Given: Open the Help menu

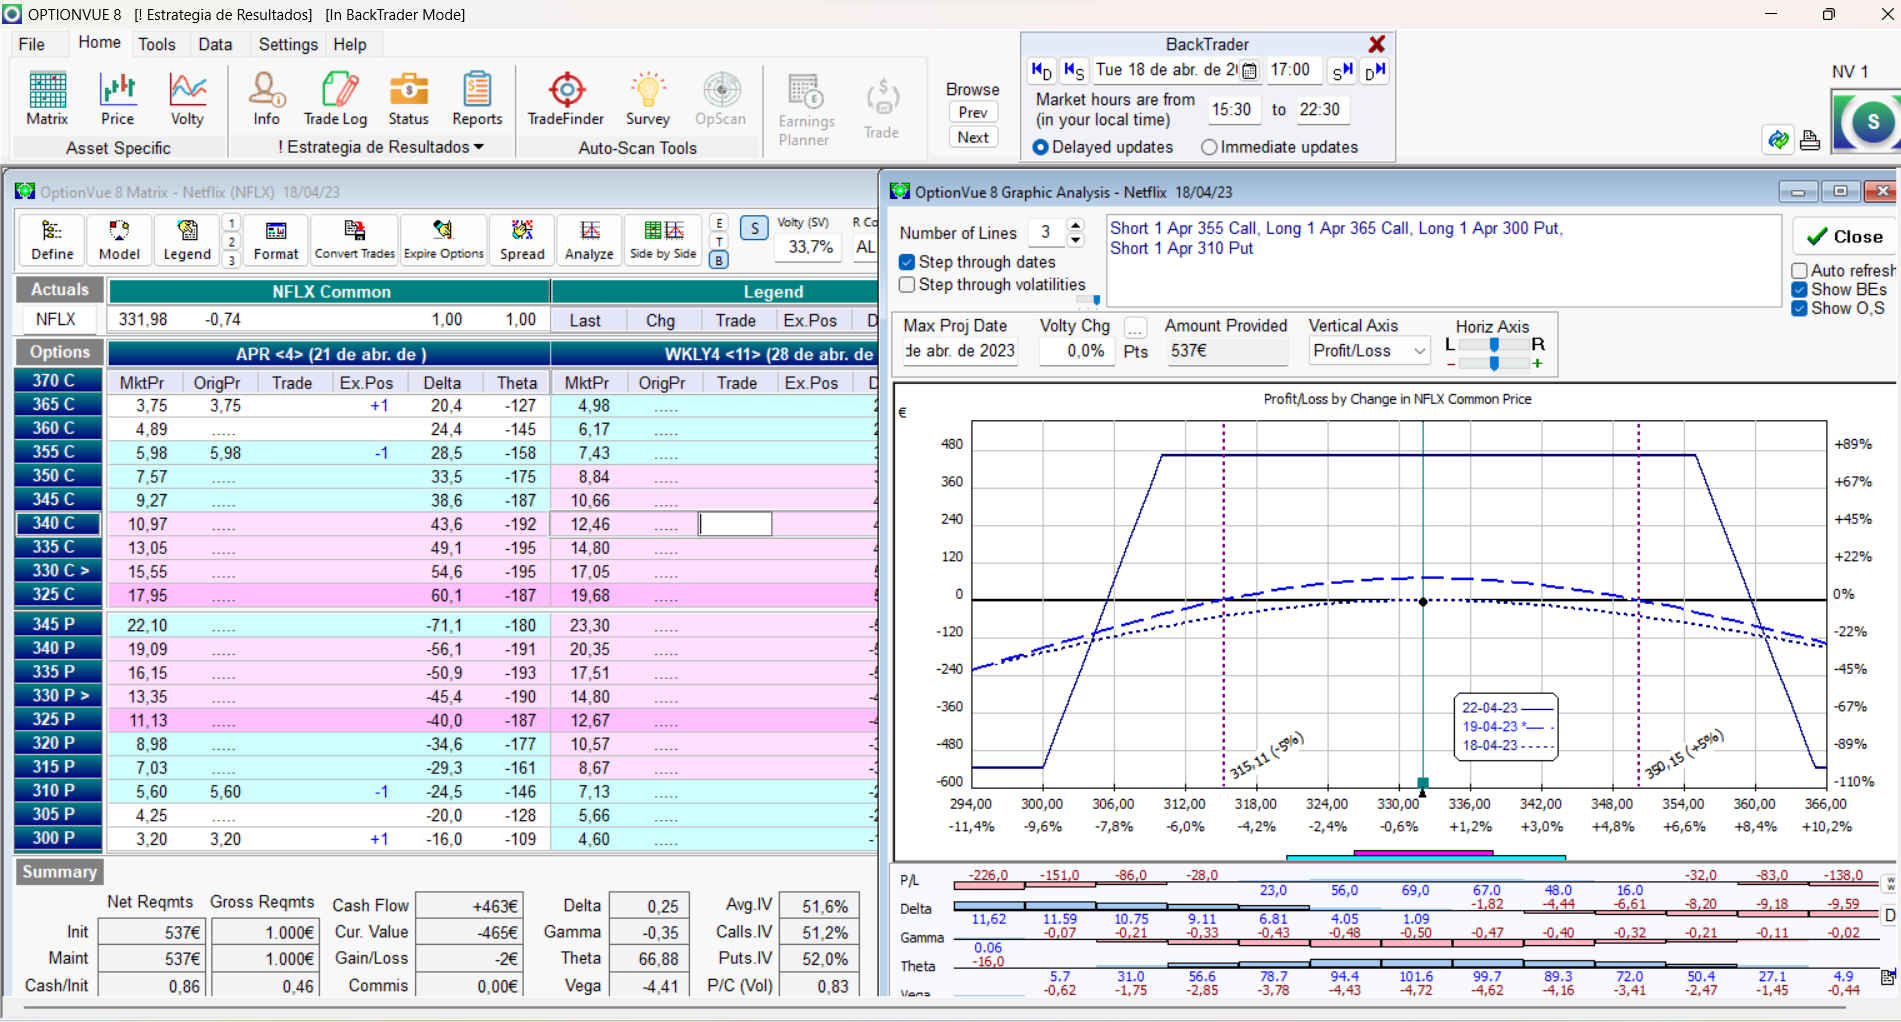Looking at the screenshot, I should click(x=350, y=44).
